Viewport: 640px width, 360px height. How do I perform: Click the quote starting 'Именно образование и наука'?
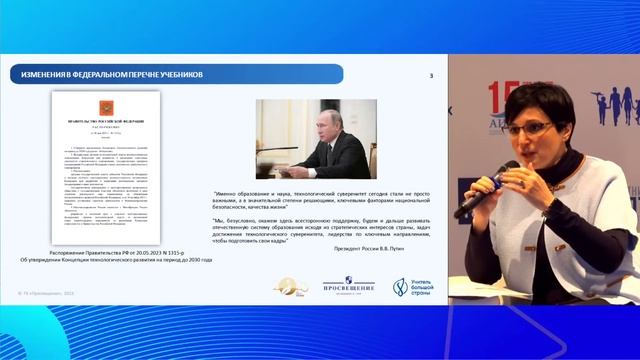tap(322, 200)
